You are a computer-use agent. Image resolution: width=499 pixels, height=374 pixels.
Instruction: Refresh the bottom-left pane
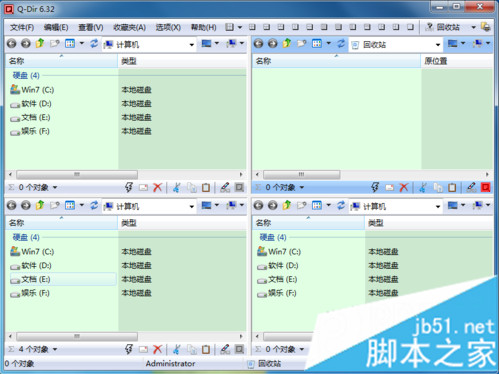(x=94, y=205)
